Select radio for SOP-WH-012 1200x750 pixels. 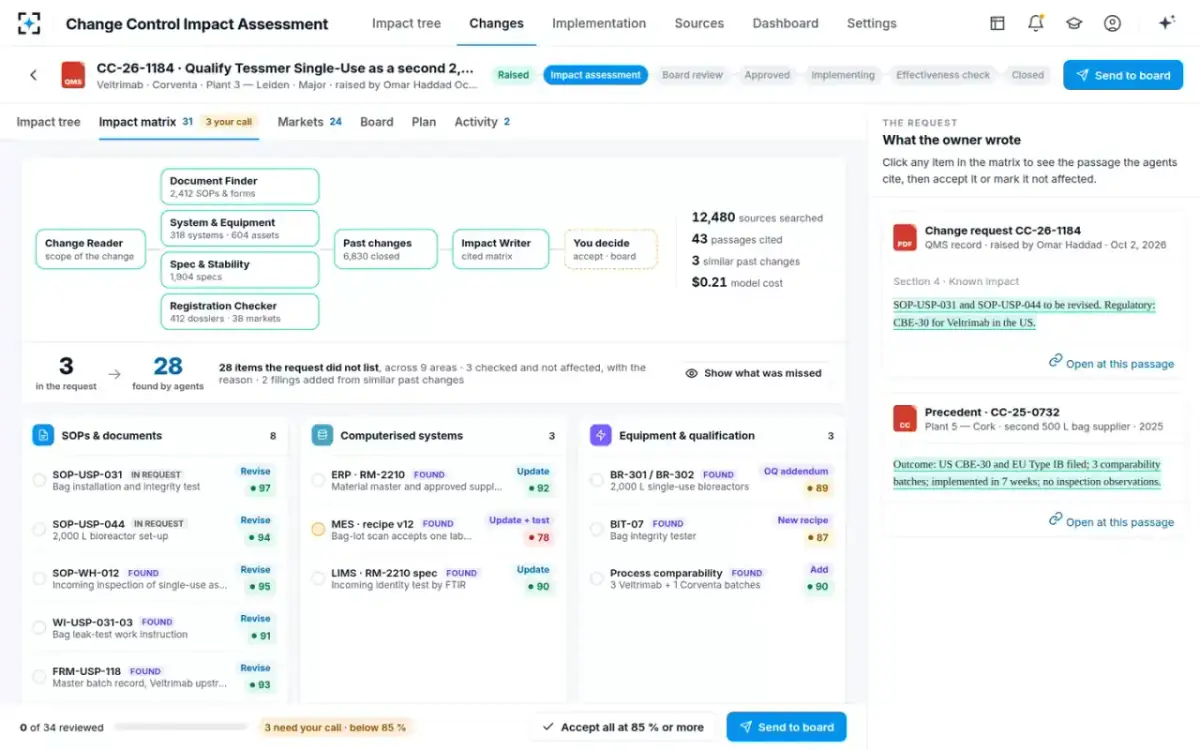pos(39,578)
